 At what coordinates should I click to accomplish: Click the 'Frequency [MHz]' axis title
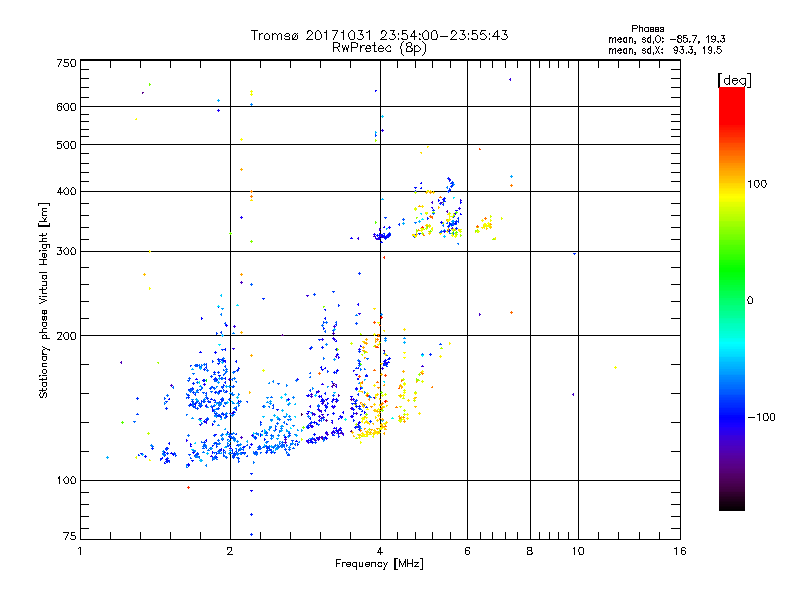379,564
